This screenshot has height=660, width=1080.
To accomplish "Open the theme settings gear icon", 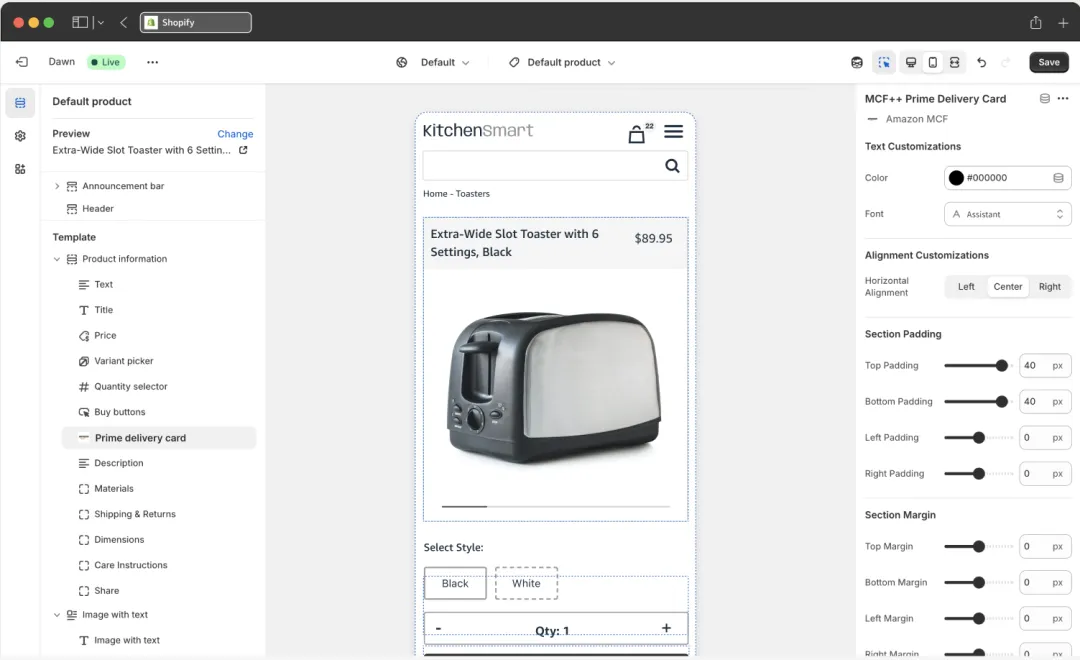I will (x=20, y=136).
